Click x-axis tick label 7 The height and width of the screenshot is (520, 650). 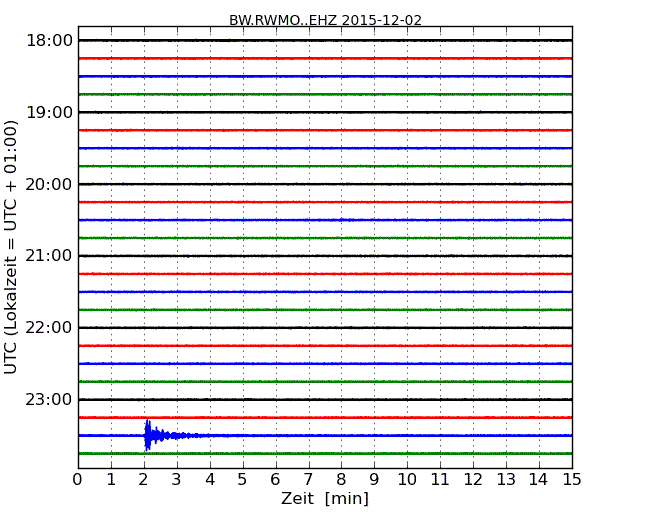(x=308, y=480)
